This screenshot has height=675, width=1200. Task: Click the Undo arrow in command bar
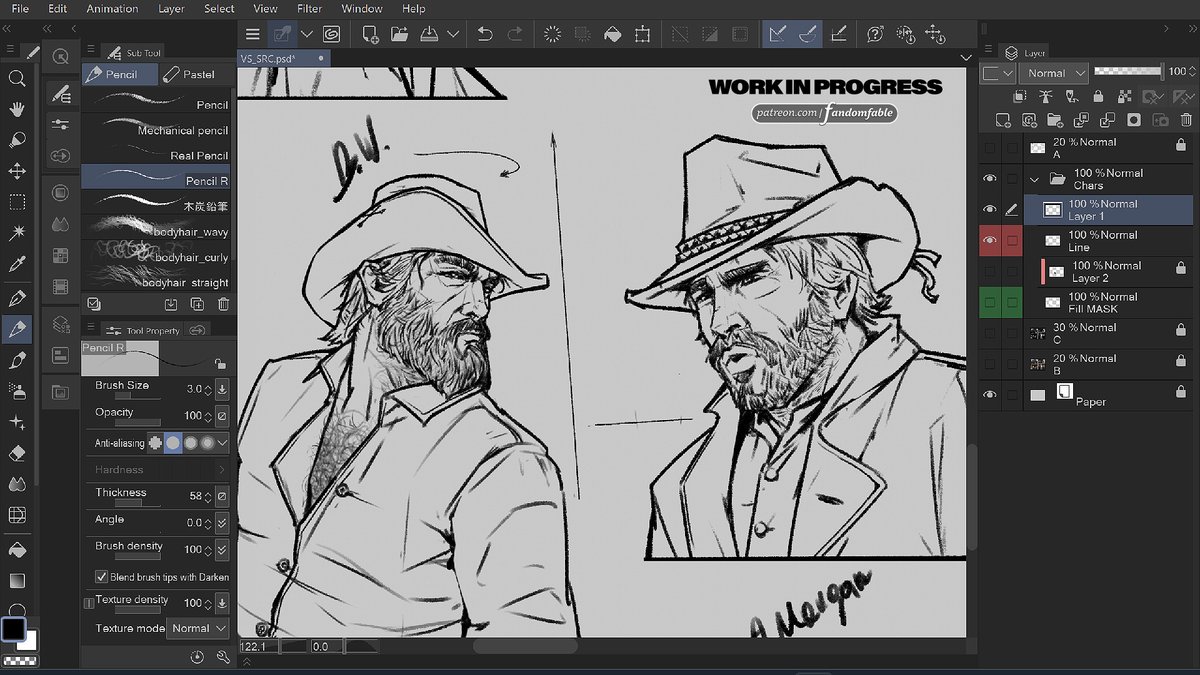click(485, 34)
